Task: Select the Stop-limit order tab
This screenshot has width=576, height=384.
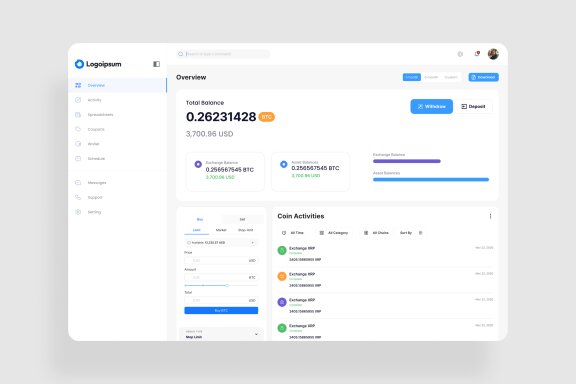Action: [x=246, y=230]
